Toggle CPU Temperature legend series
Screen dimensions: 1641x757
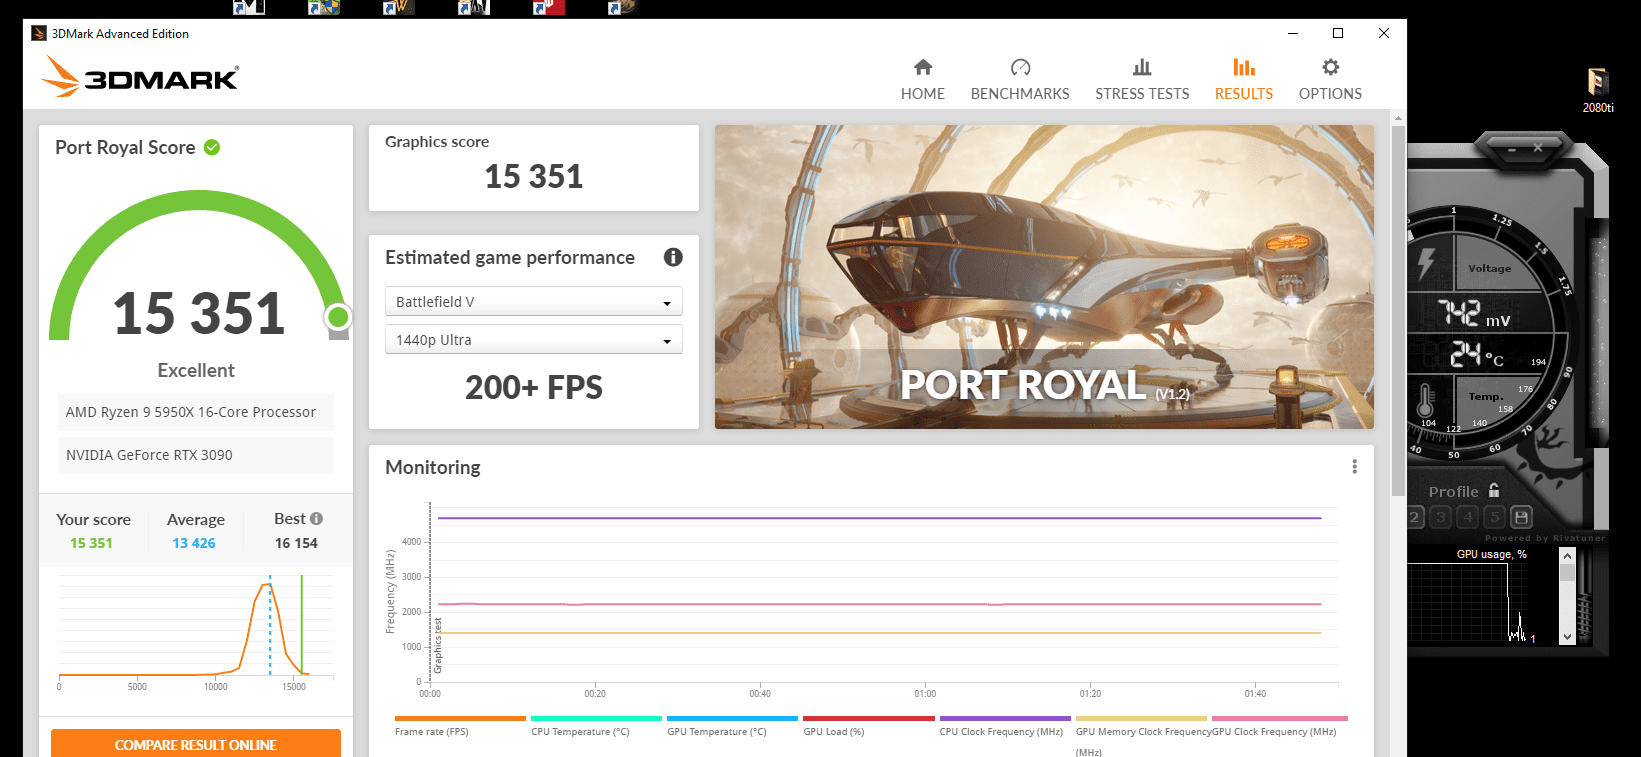coord(596,725)
